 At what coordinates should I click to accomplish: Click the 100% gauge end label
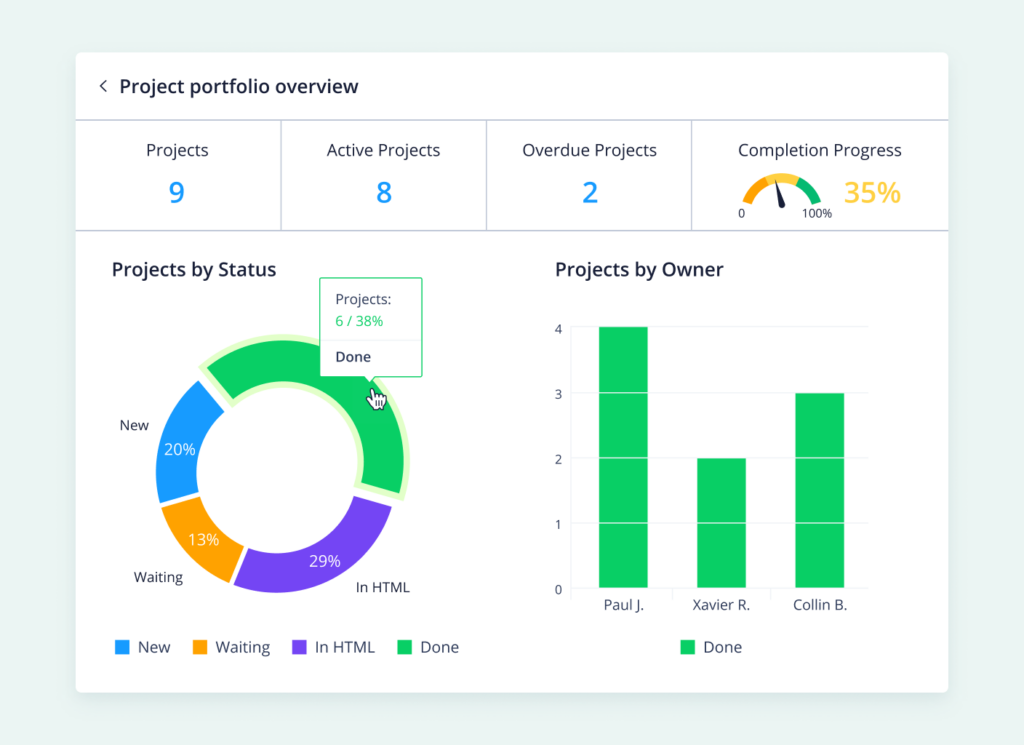(x=817, y=214)
